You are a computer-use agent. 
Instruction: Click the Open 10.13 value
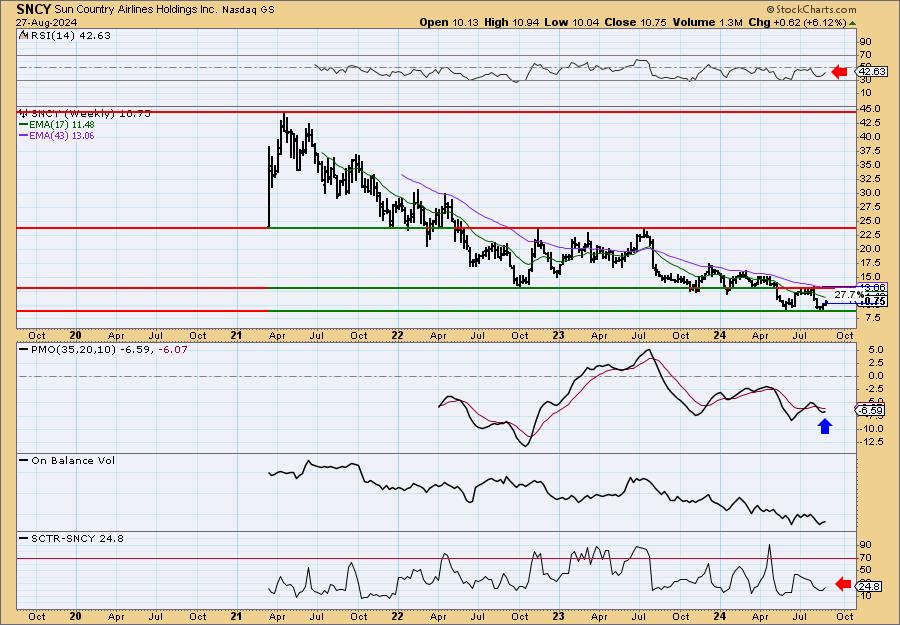tap(450, 22)
